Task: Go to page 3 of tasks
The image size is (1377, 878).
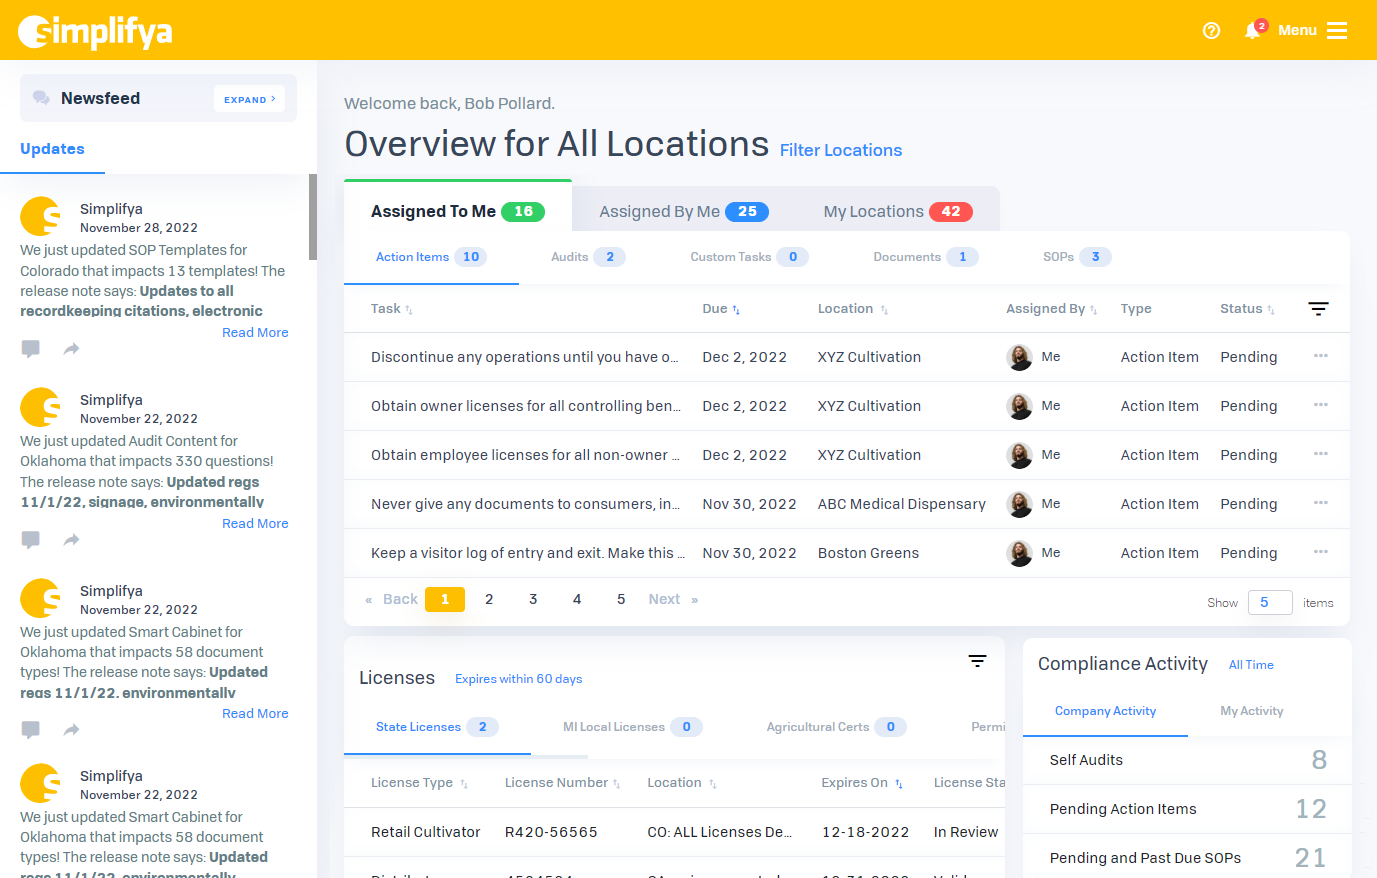Action: tap(533, 599)
